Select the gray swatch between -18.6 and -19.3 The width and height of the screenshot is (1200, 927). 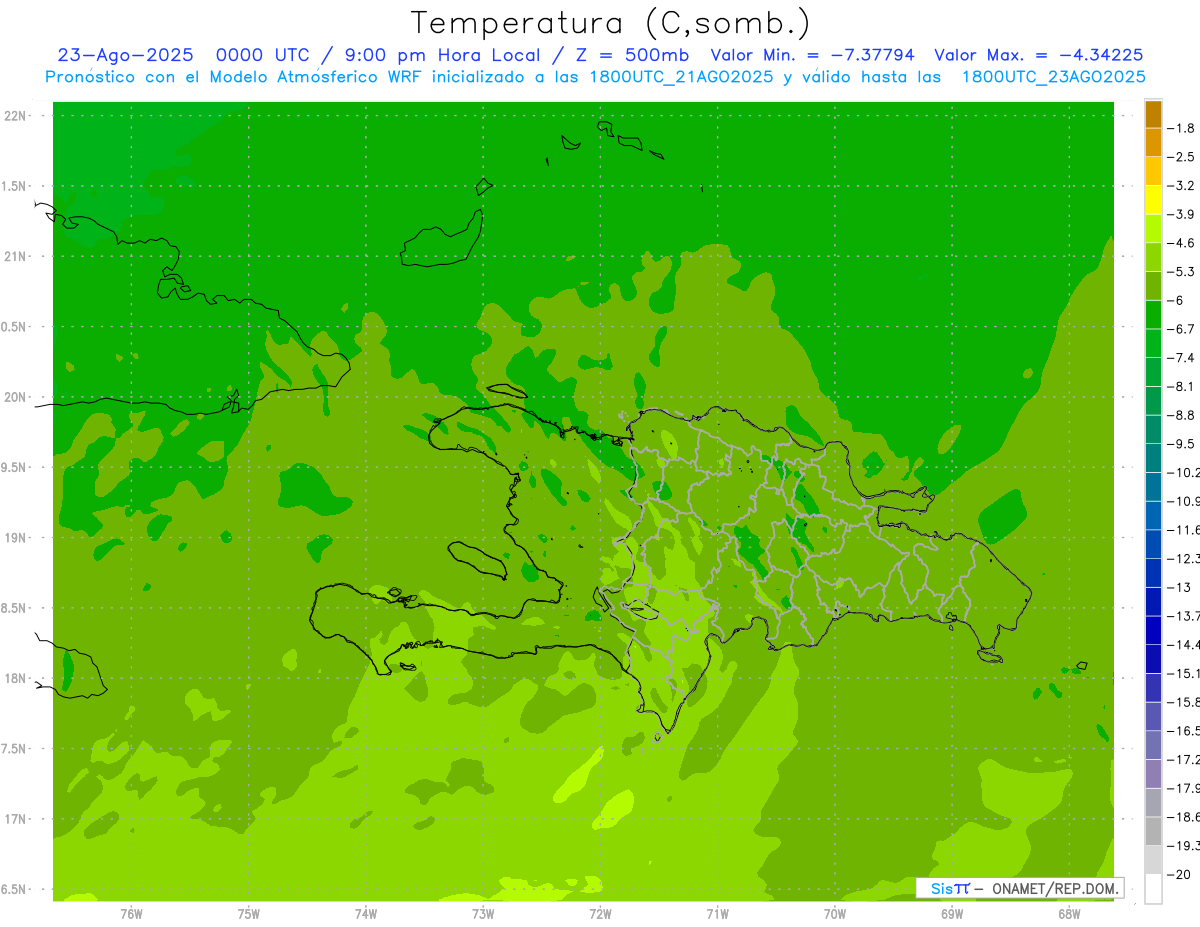point(1153,831)
